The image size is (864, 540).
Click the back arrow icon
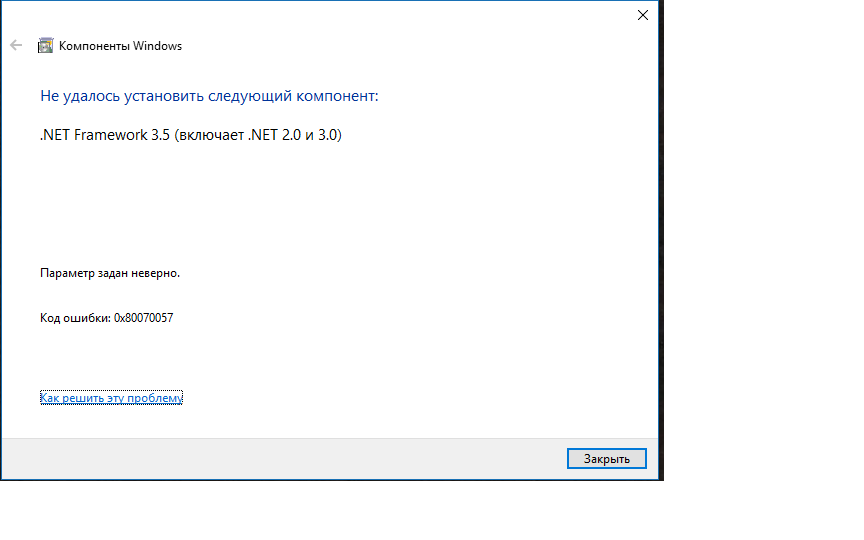[16, 45]
